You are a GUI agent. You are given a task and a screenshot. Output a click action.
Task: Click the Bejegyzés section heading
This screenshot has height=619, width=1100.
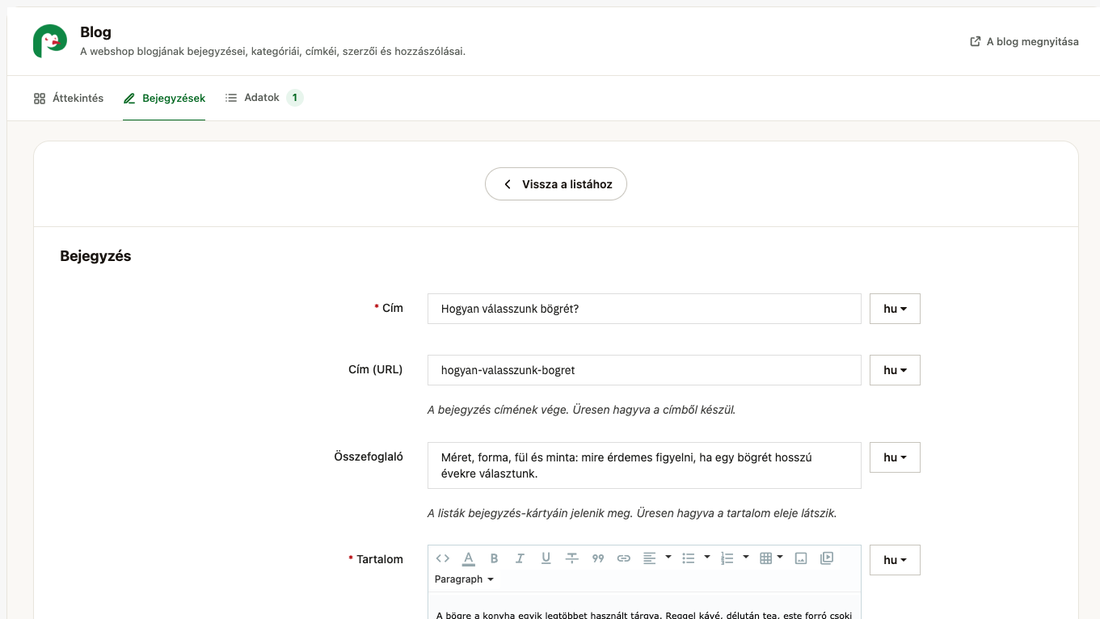95,256
